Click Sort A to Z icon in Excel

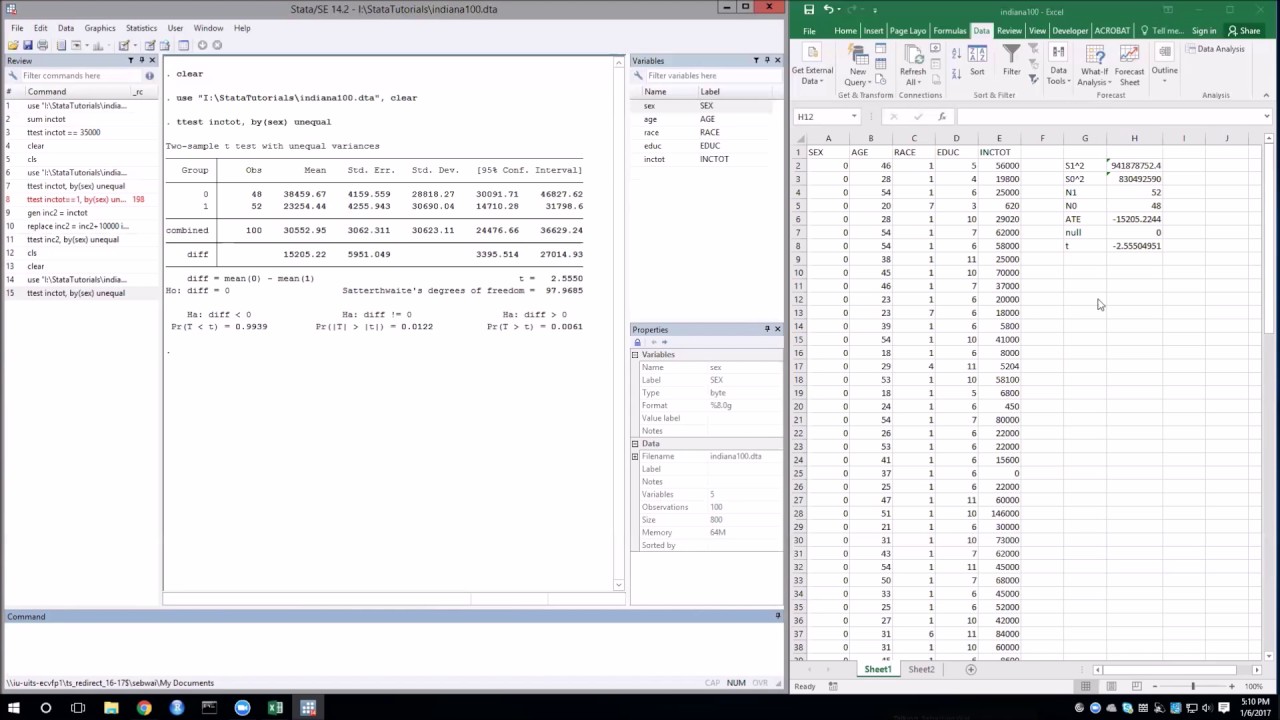click(x=956, y=53)
